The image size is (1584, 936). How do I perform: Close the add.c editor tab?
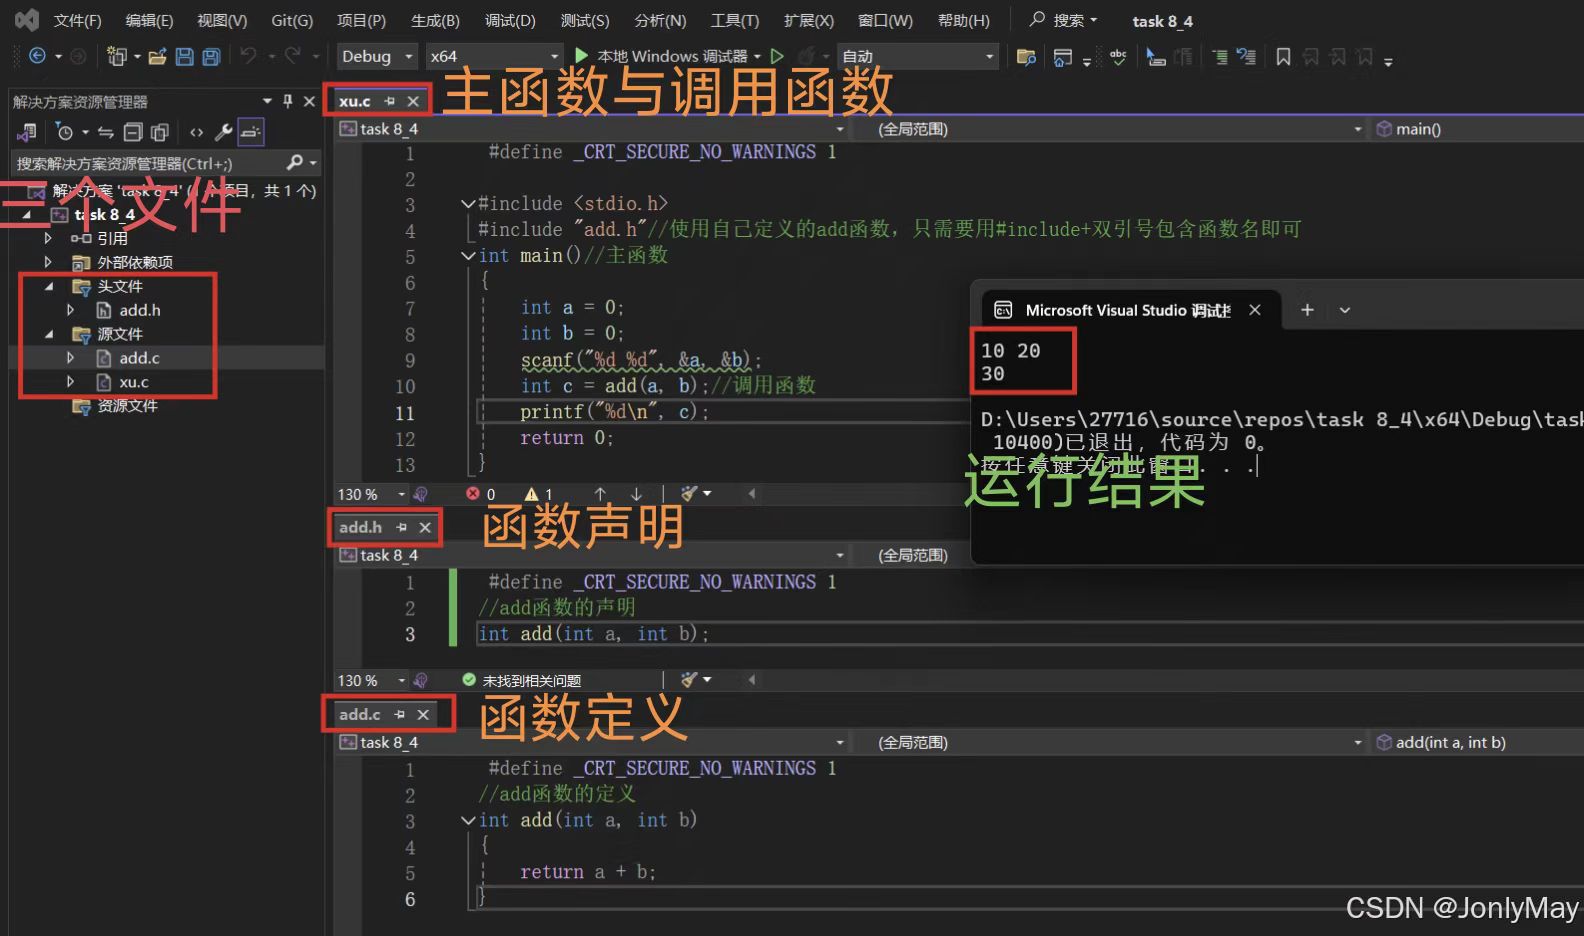423,714
